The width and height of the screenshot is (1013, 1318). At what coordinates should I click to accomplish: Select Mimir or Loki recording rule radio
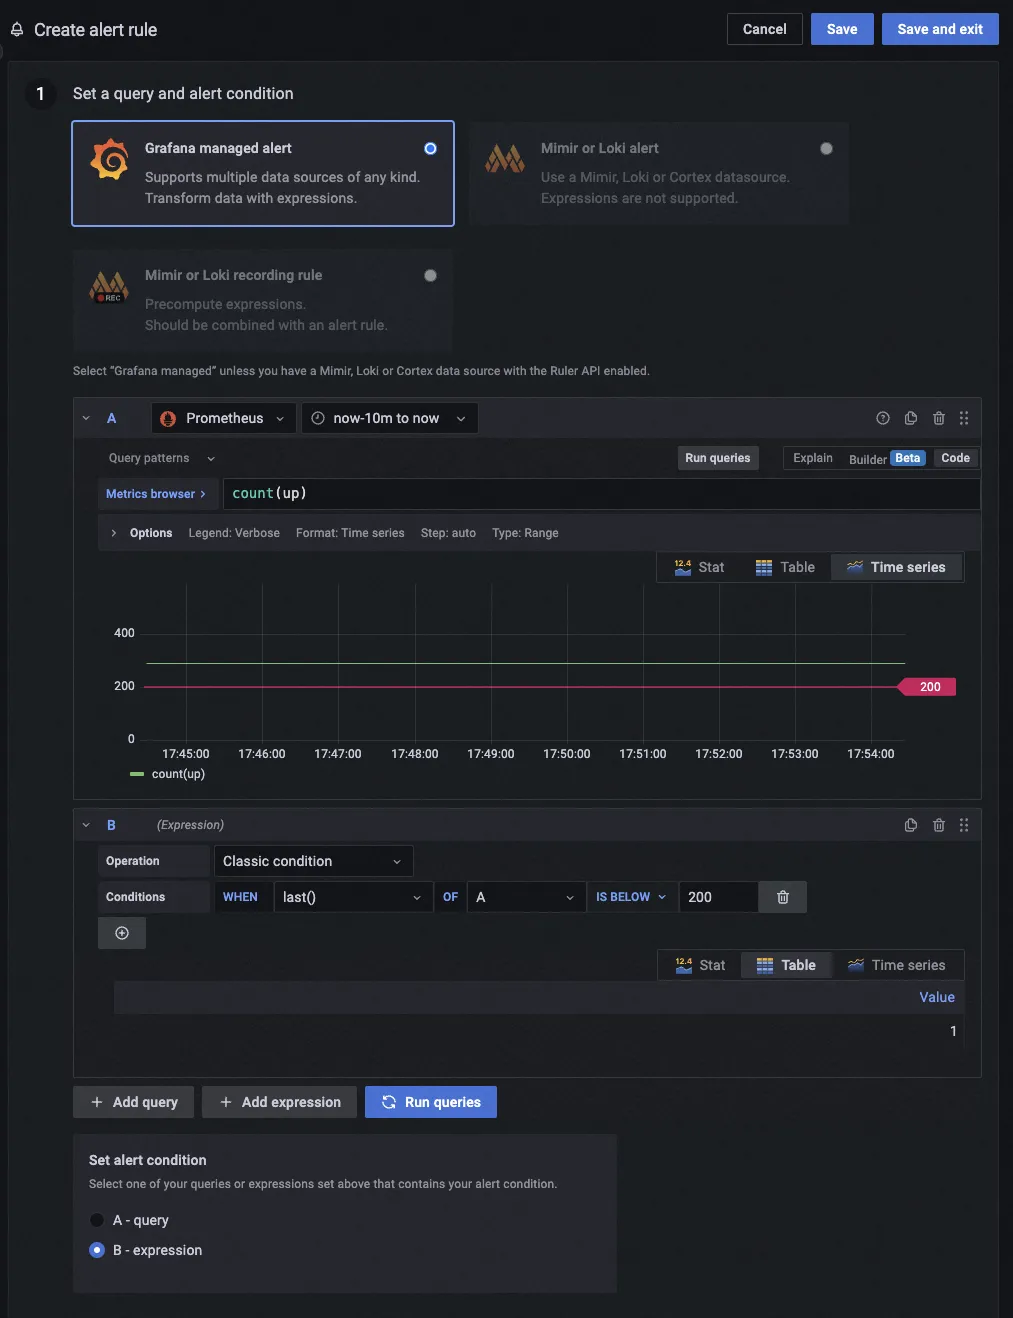[x=430, y=275]
